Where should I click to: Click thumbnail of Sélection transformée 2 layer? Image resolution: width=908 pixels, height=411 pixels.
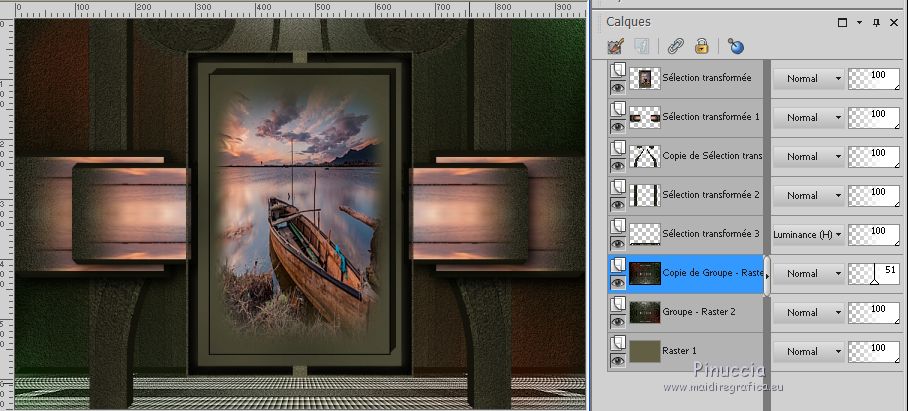[645, 195]
